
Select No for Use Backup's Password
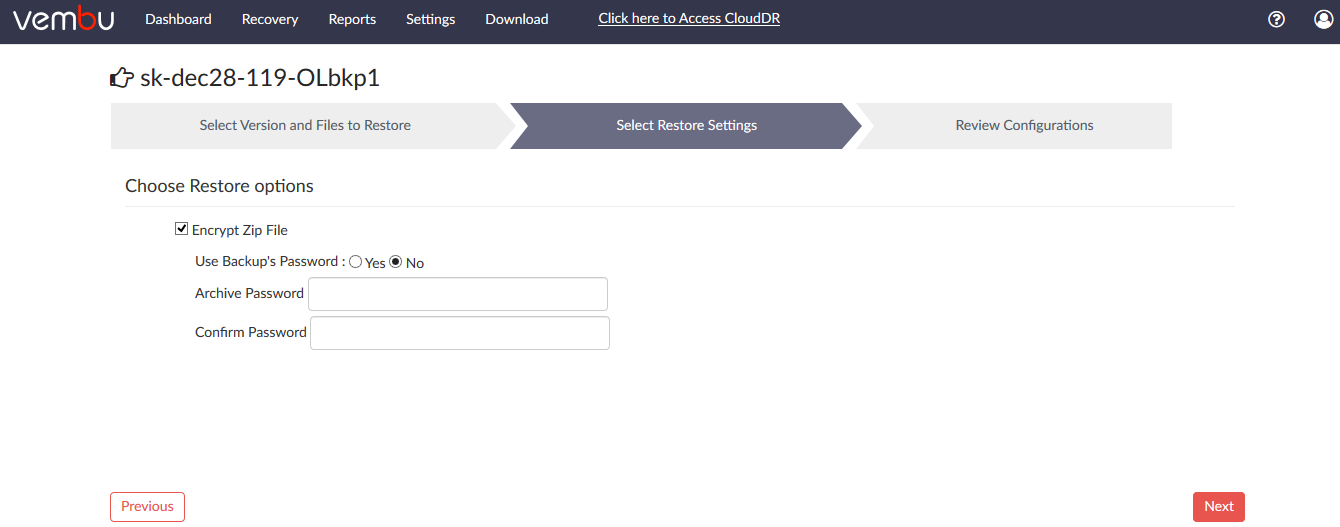396,262
